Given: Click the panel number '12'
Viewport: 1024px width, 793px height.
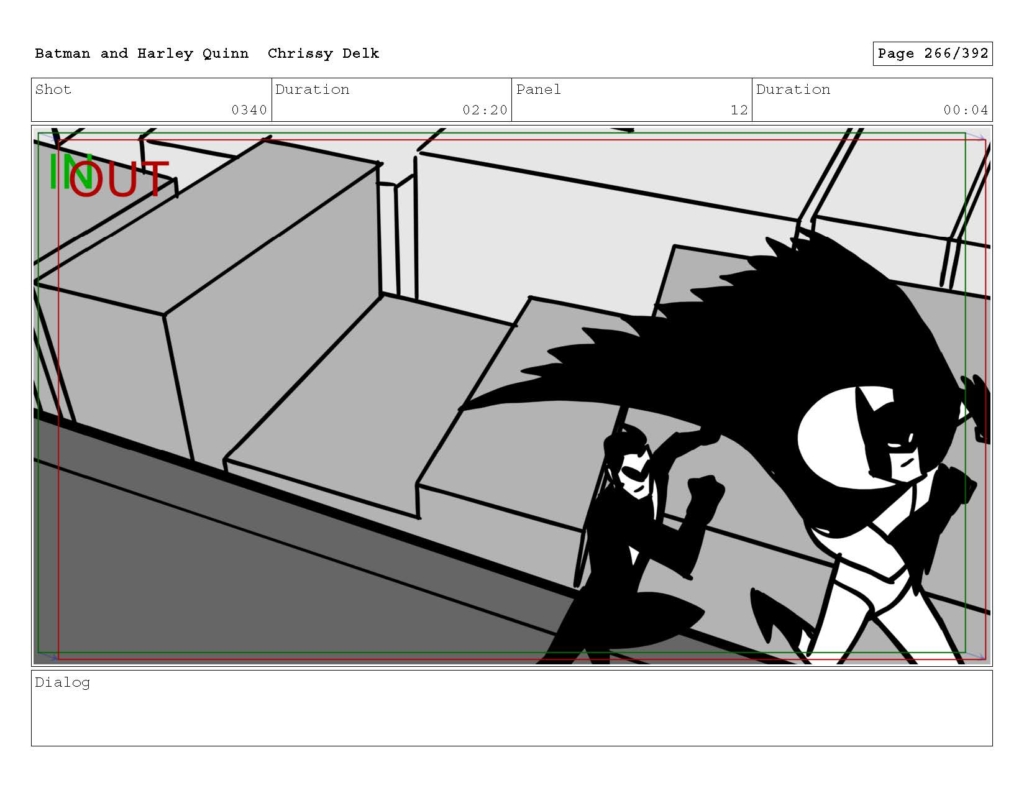Looking at the screenshot, I should coord(739,110).
